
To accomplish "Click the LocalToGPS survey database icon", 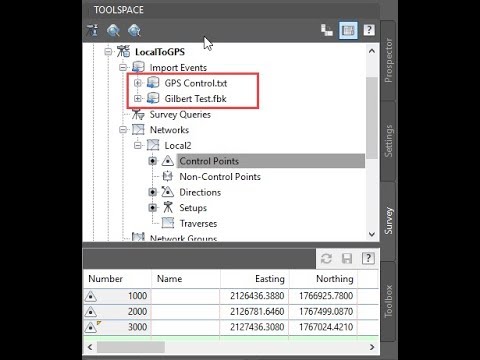I will (x=123, y=52).
